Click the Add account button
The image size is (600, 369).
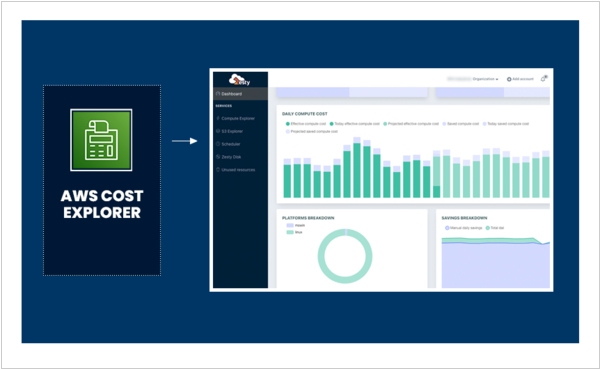click(520, 79)
